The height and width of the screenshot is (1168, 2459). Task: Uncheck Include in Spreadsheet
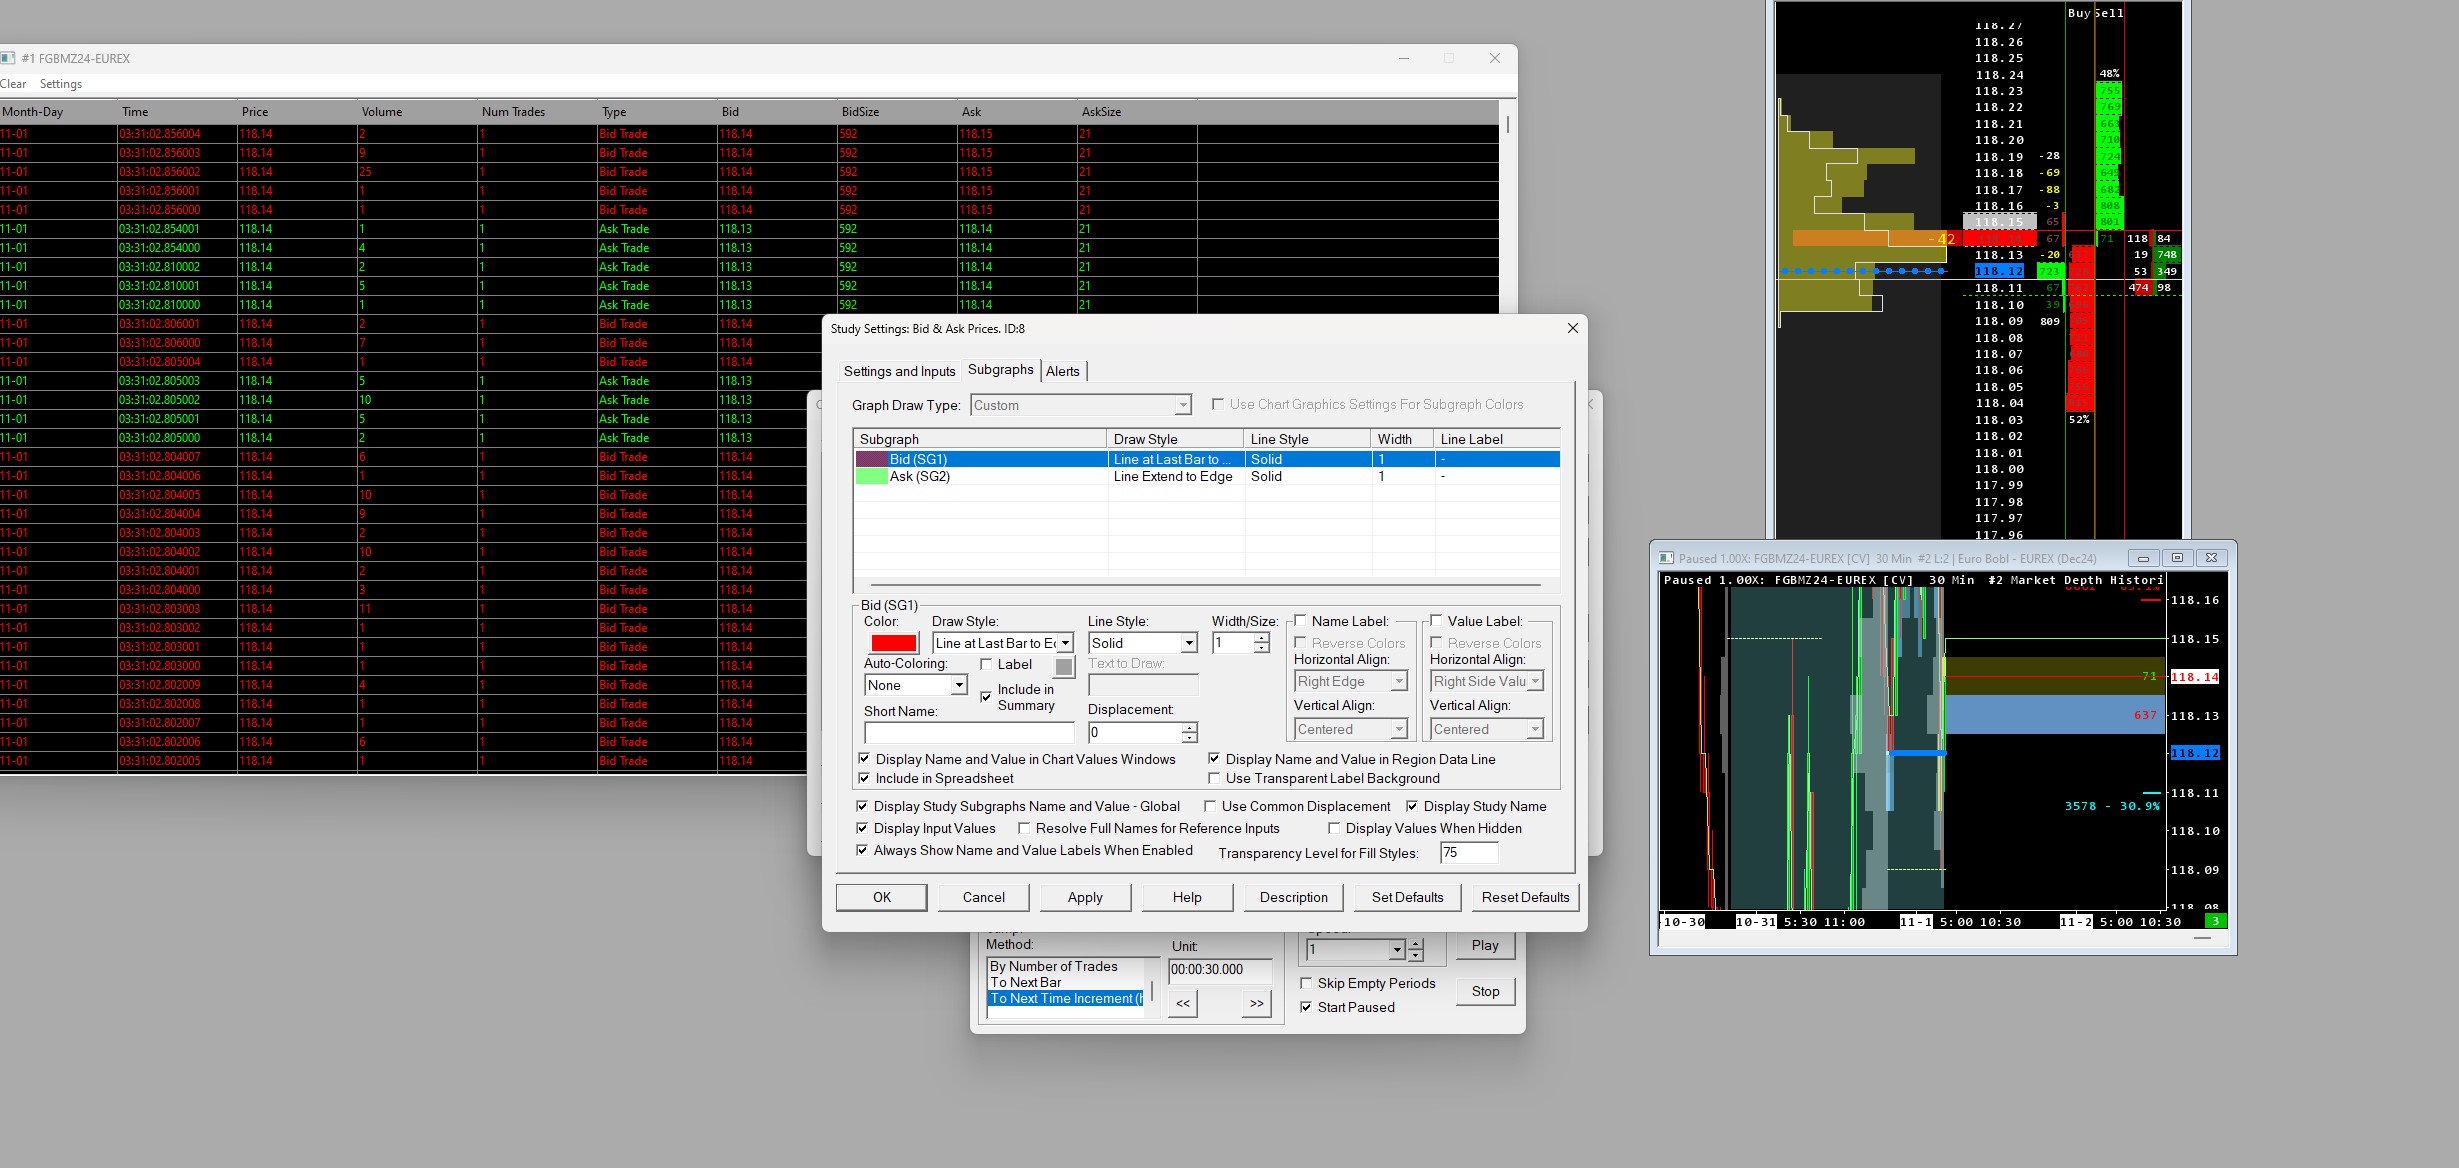pyautogui.click(x=865, y=778)
